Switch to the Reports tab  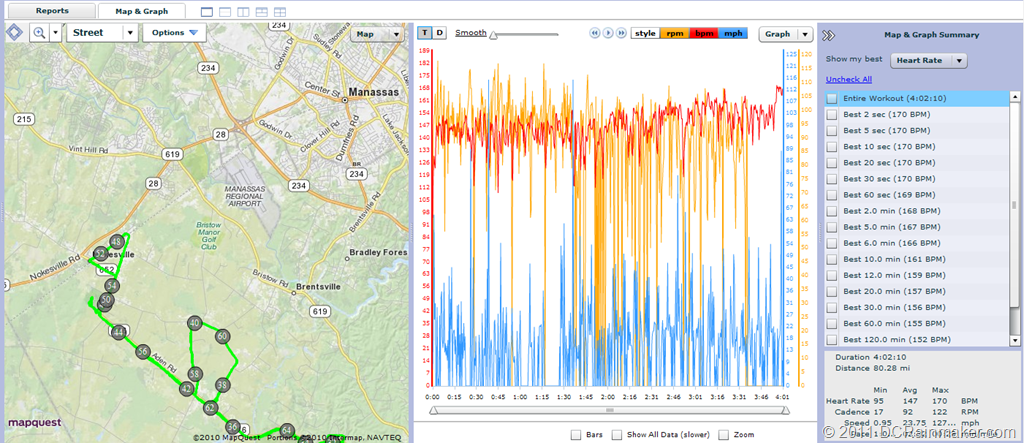point(52,11)
